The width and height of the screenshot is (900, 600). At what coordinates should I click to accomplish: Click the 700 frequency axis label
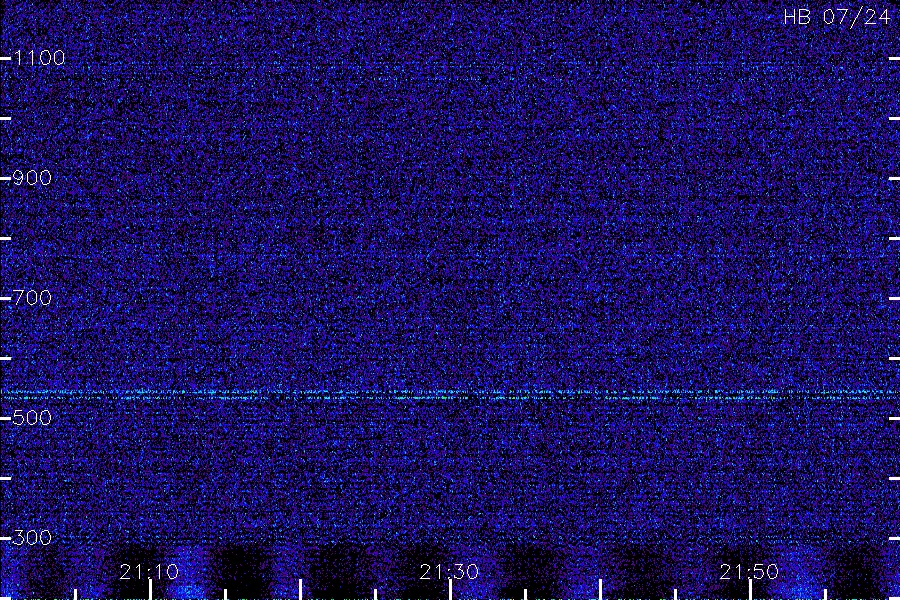(32, 298)
